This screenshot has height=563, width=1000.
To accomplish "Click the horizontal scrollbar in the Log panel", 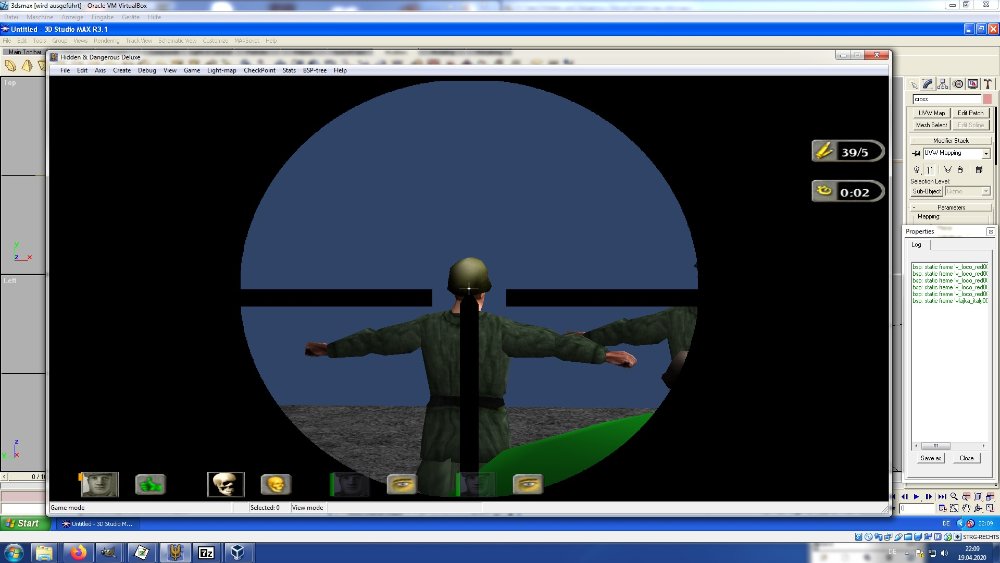I will coord(950,446).
